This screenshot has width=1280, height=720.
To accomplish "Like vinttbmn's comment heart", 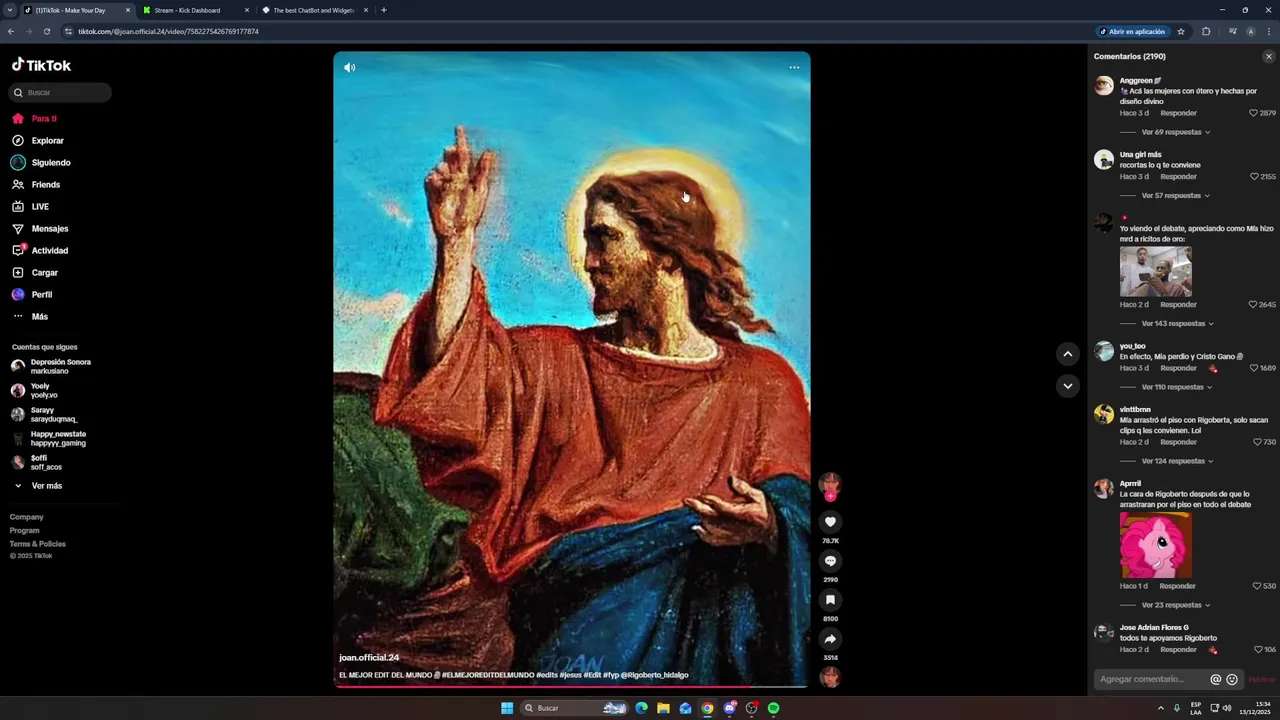I will [x=1257, y=442].
